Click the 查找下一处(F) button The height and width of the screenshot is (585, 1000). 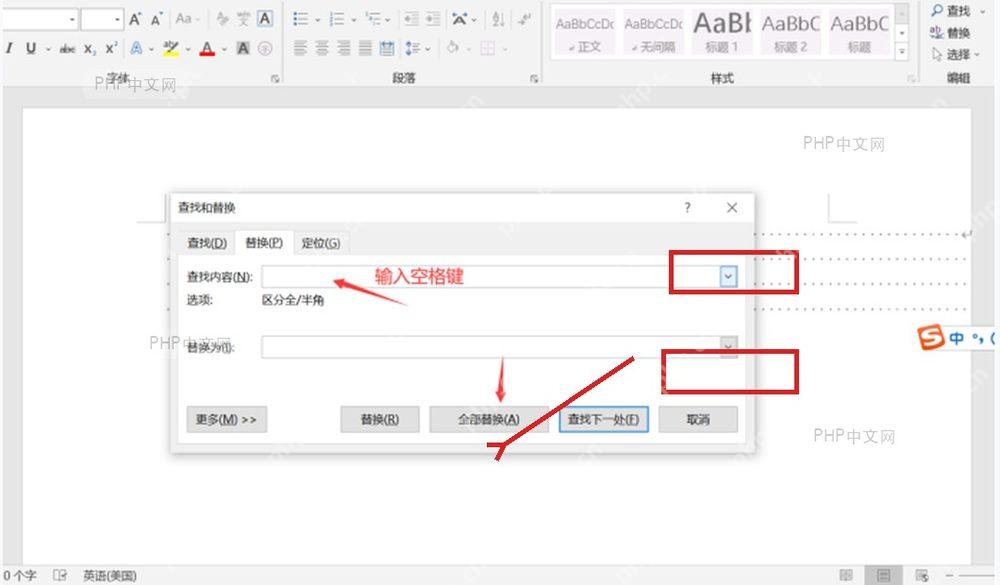pos(603,419)
